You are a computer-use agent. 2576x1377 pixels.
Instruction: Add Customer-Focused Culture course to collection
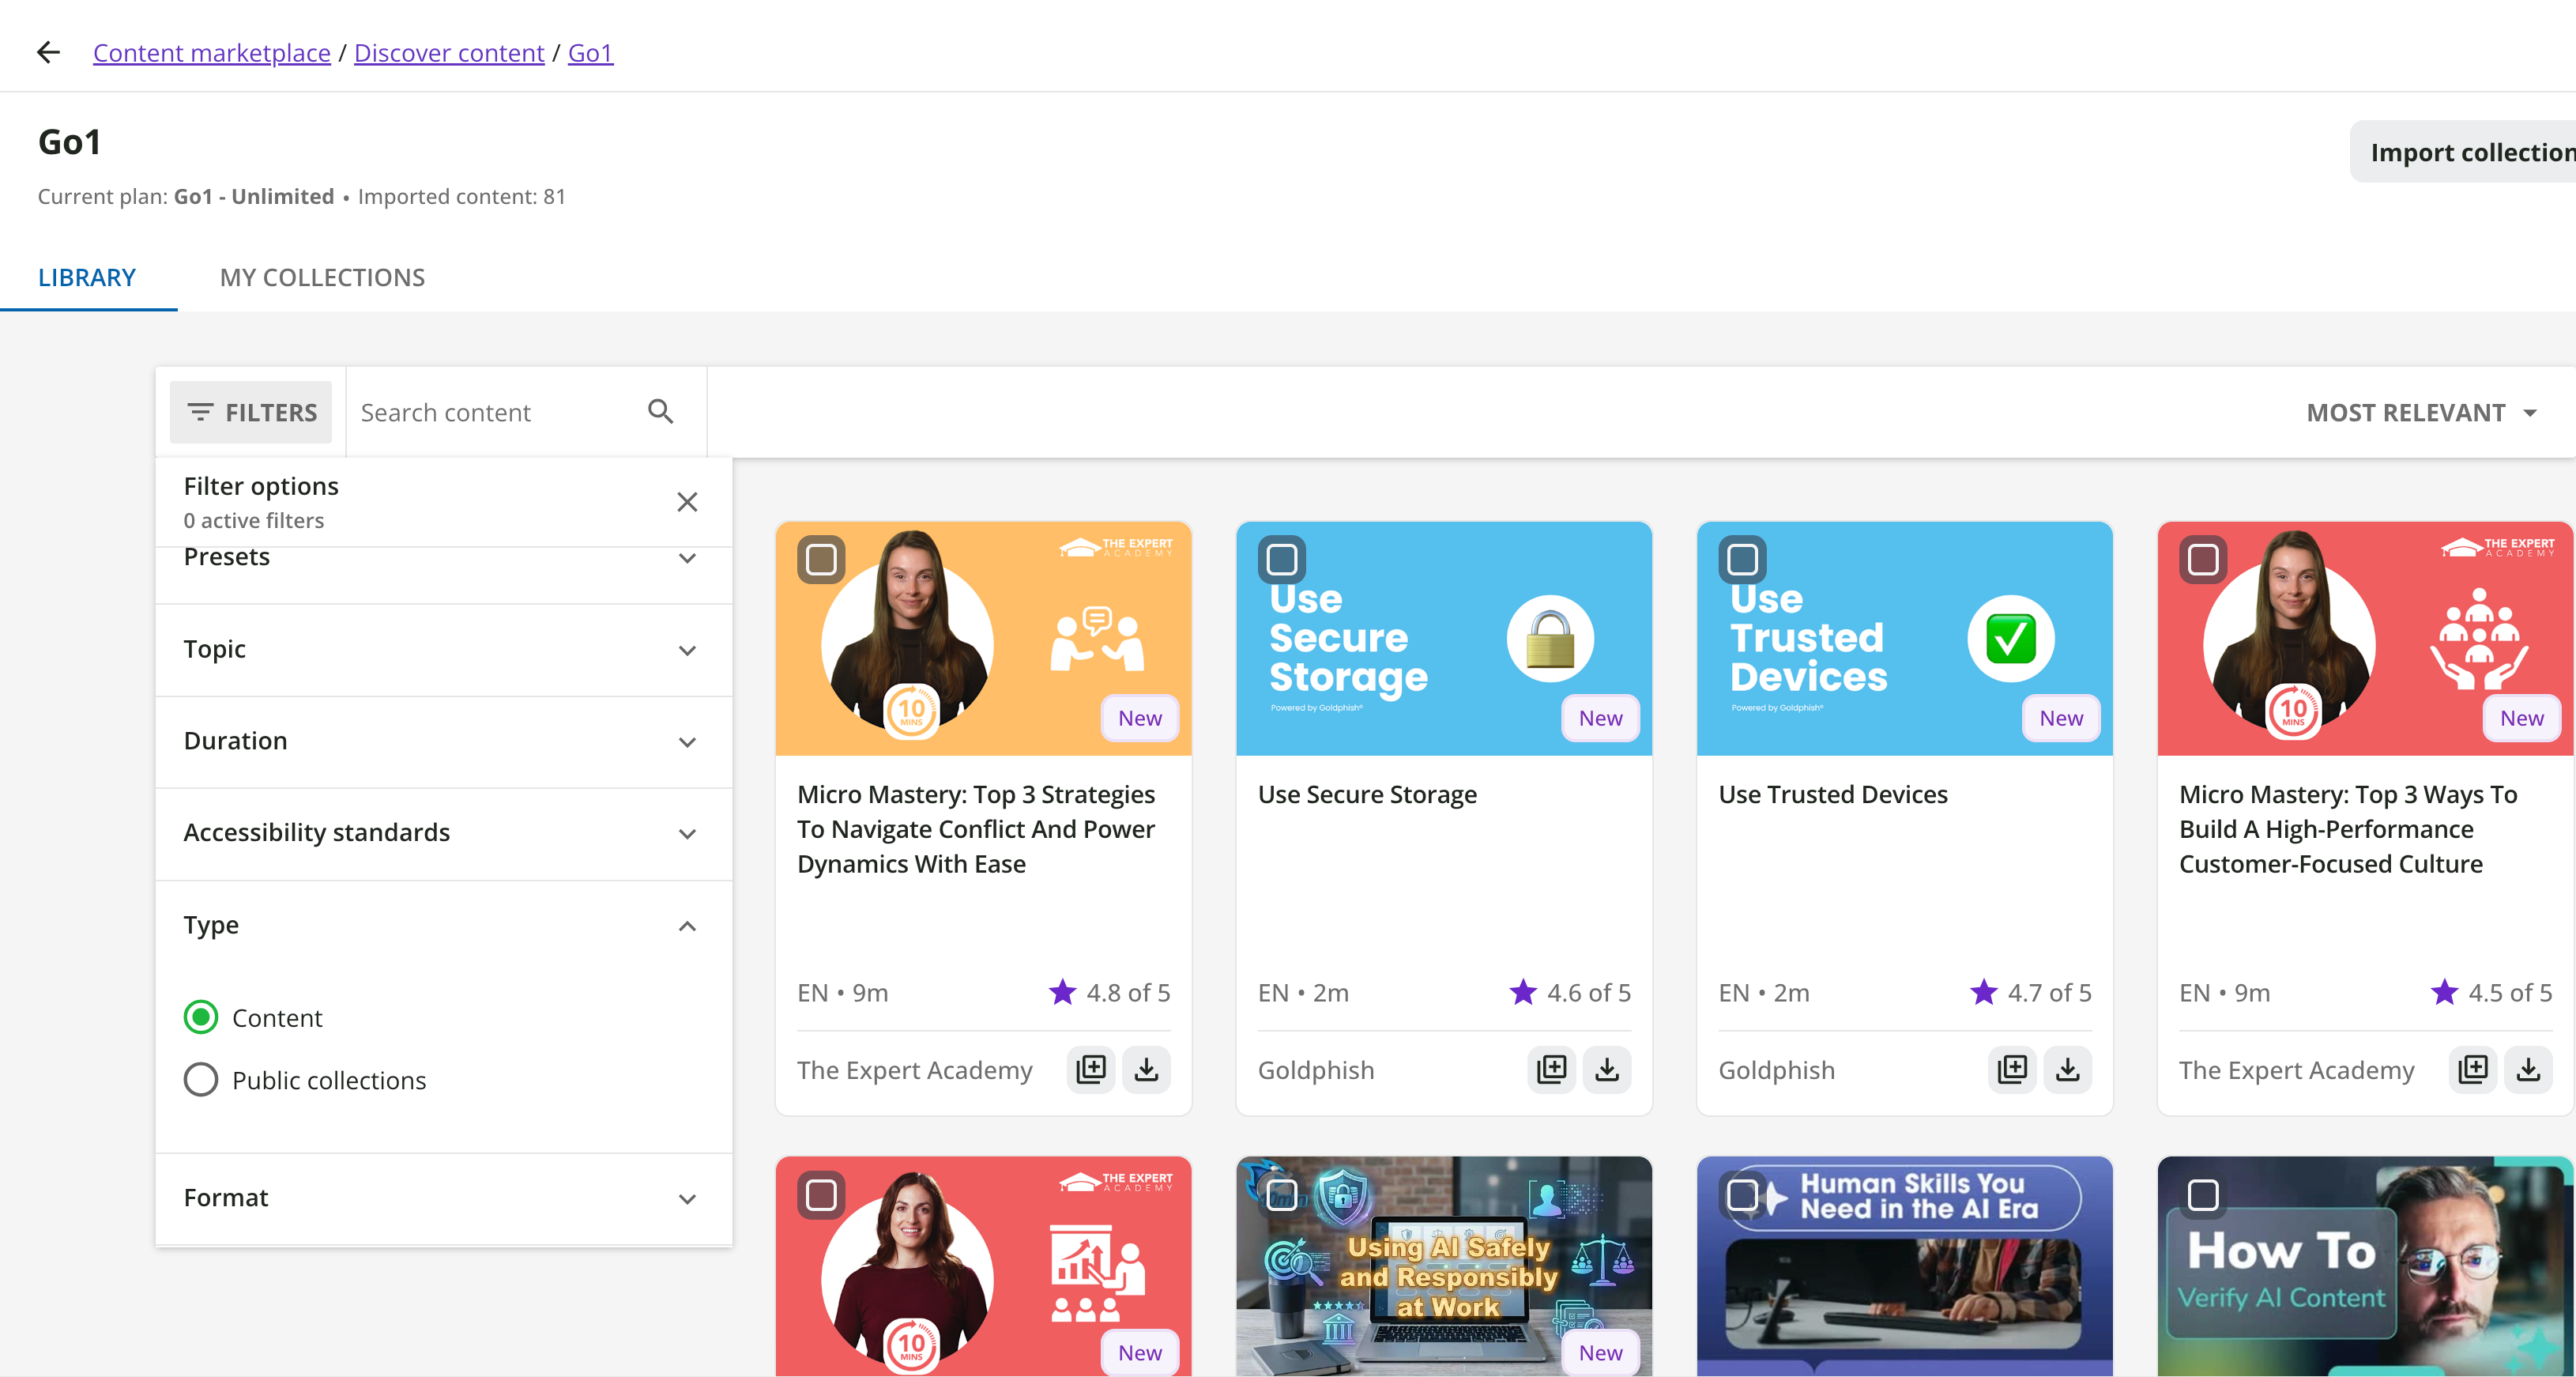pos(2473,1069)
